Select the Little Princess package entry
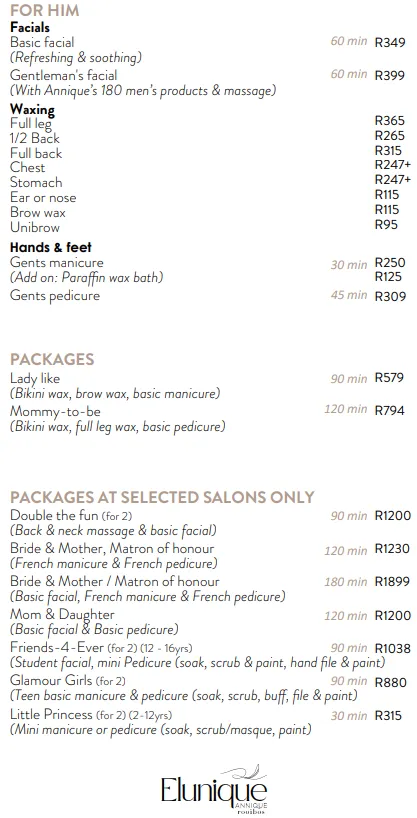 point(91,714)
